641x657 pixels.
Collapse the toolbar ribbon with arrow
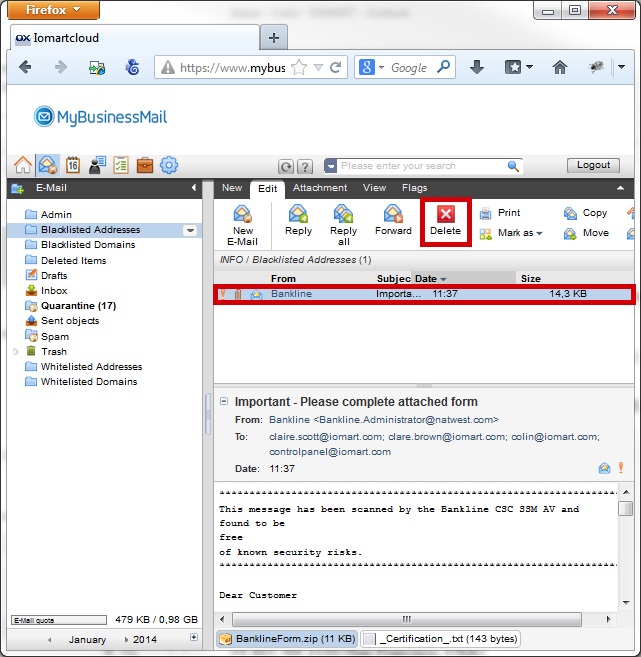click(x=621, y=188)
